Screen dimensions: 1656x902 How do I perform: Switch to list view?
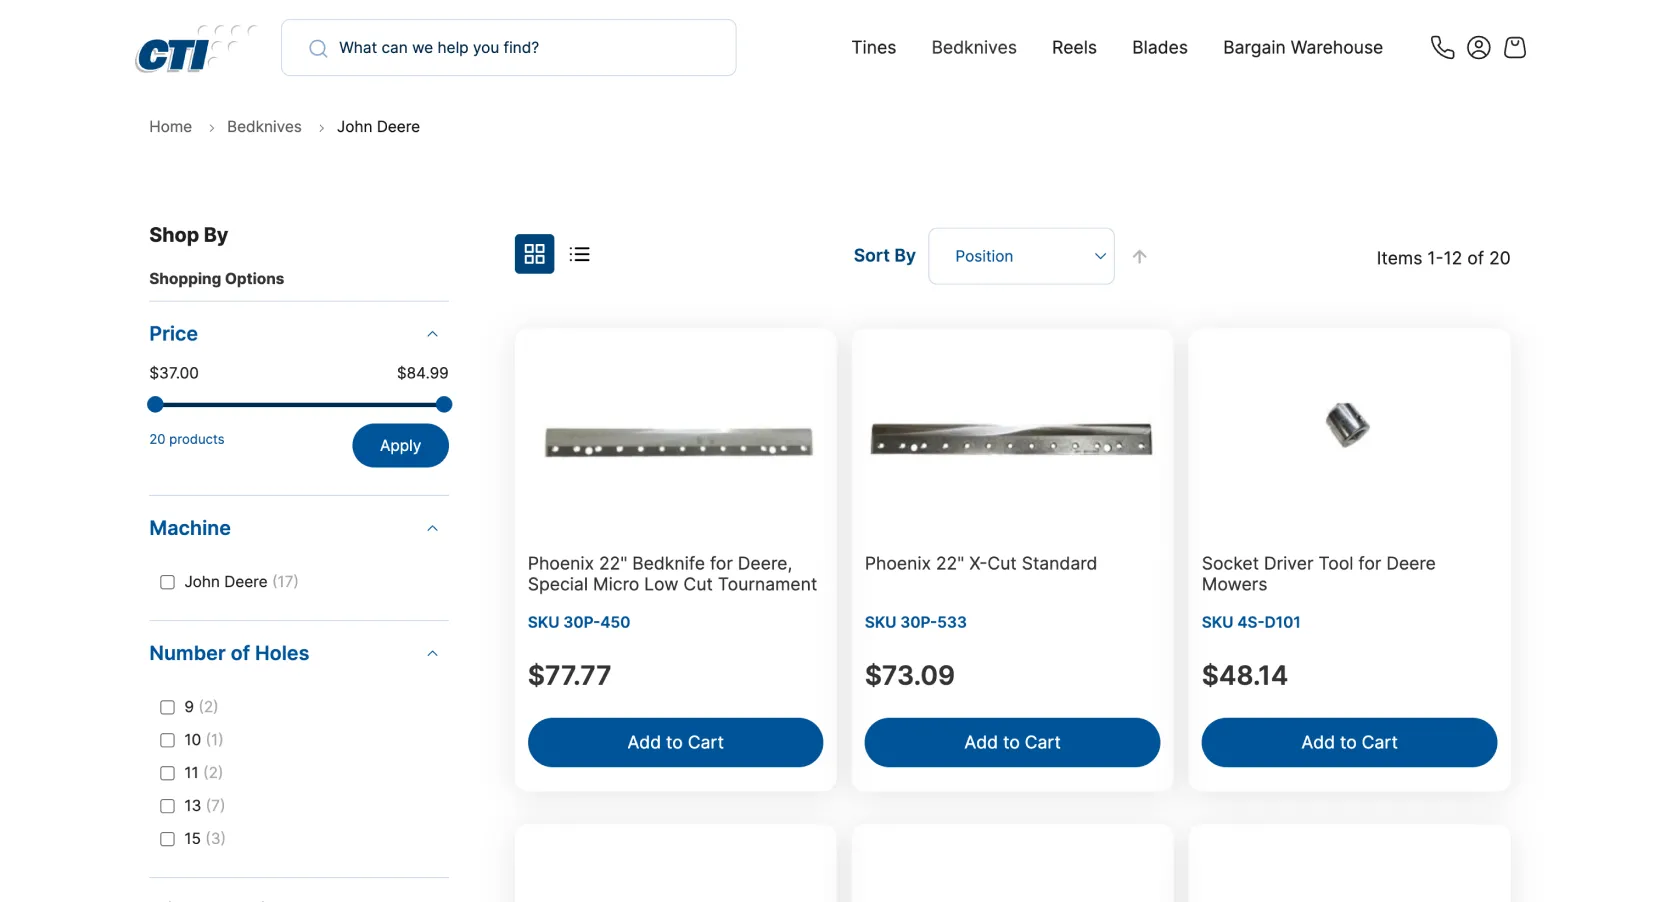[579, 254]
